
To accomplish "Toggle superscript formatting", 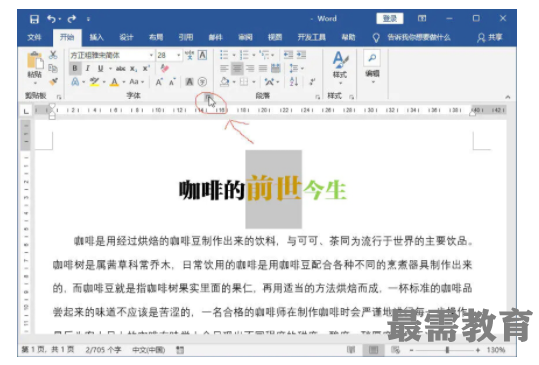I will coord(146,68).
